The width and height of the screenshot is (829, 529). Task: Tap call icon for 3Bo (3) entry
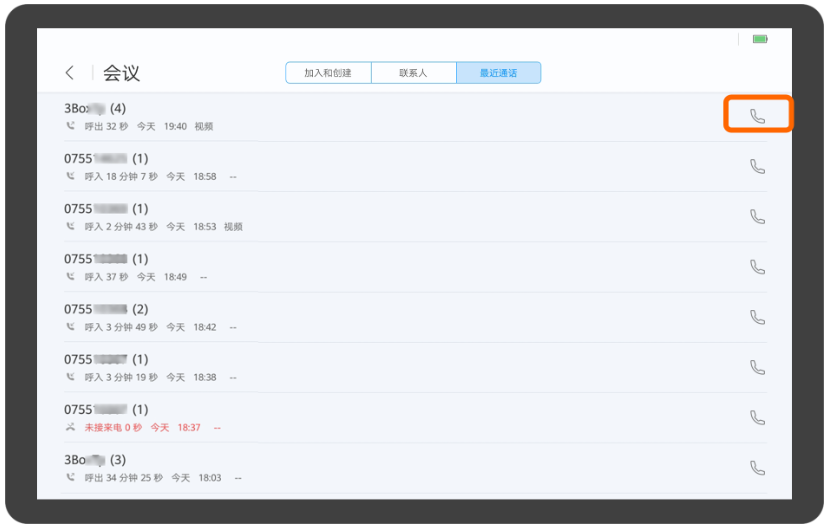coord(757,467)
